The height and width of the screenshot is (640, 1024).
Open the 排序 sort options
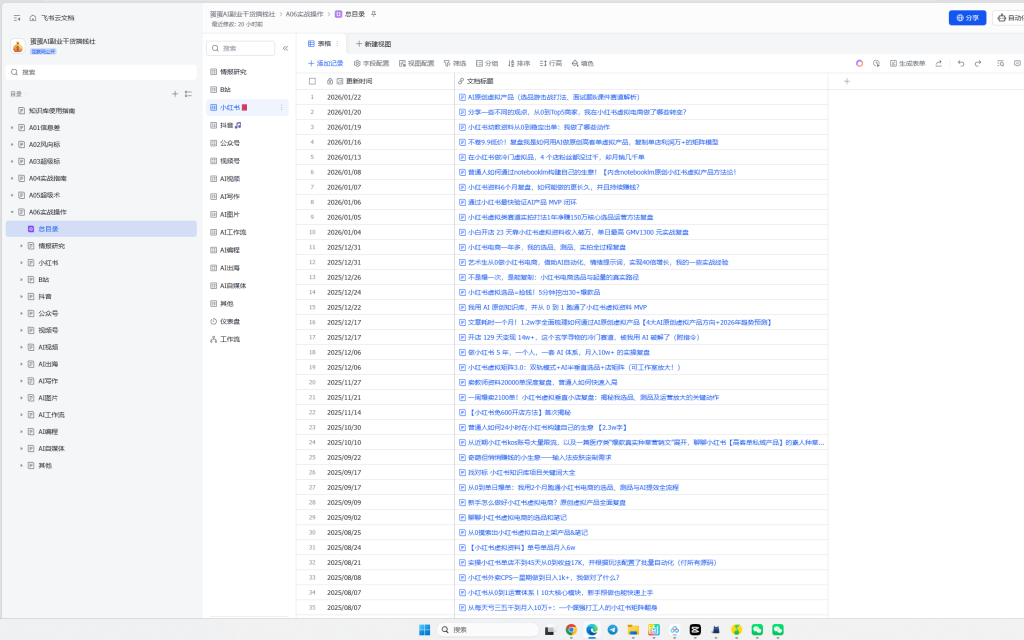(x=518, y=63)
